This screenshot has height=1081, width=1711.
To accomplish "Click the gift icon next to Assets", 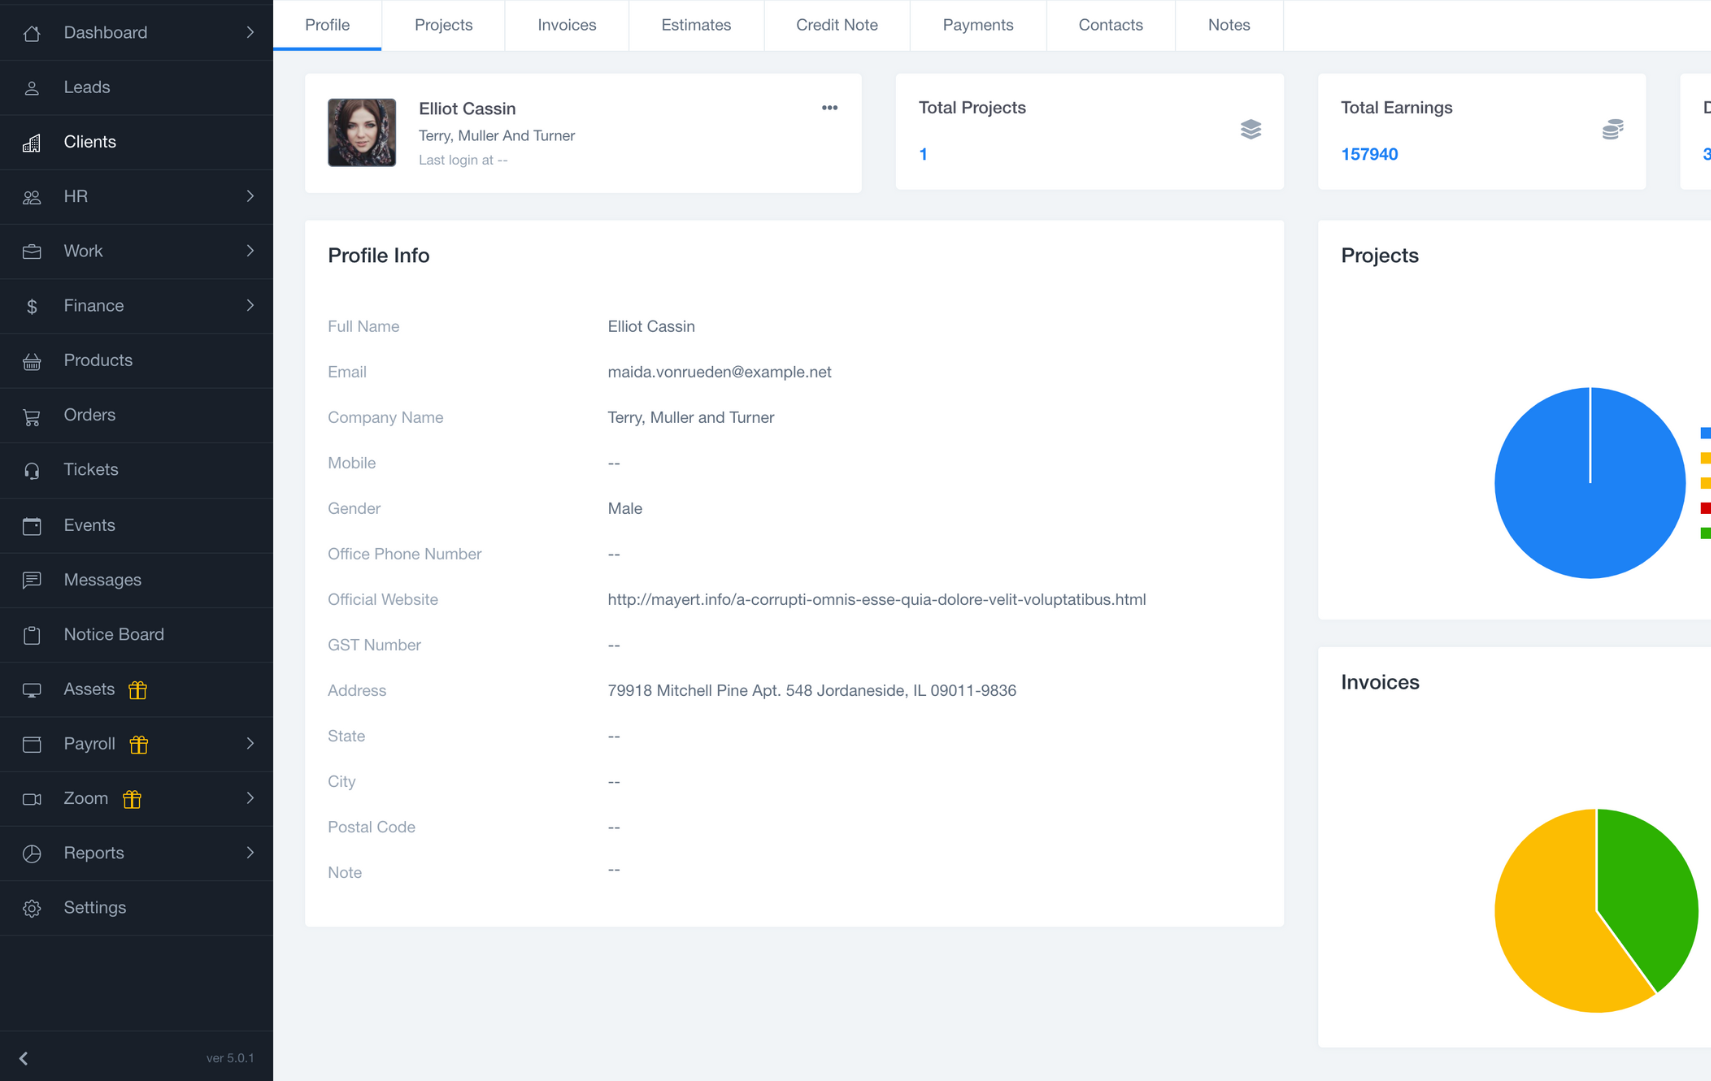I will (x=138, y=690).
